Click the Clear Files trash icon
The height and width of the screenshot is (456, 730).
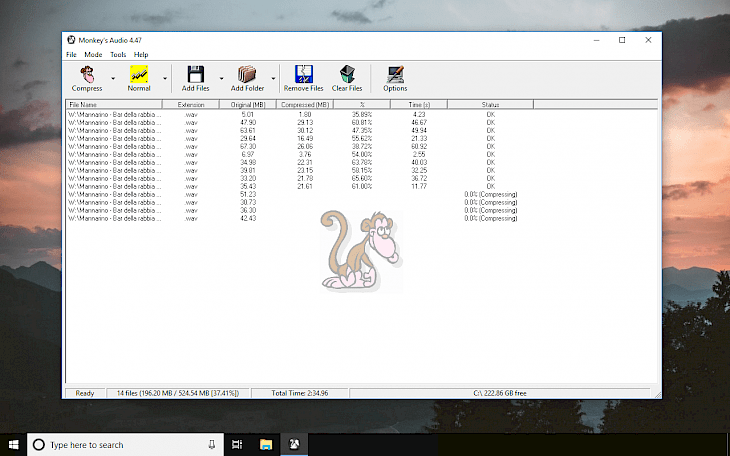pos(347,75)
